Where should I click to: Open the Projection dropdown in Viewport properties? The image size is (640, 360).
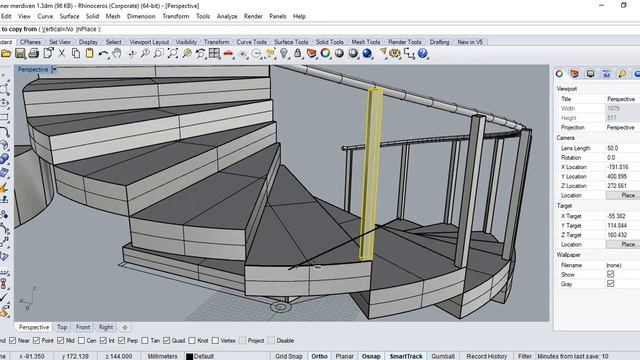click(622, 127)
